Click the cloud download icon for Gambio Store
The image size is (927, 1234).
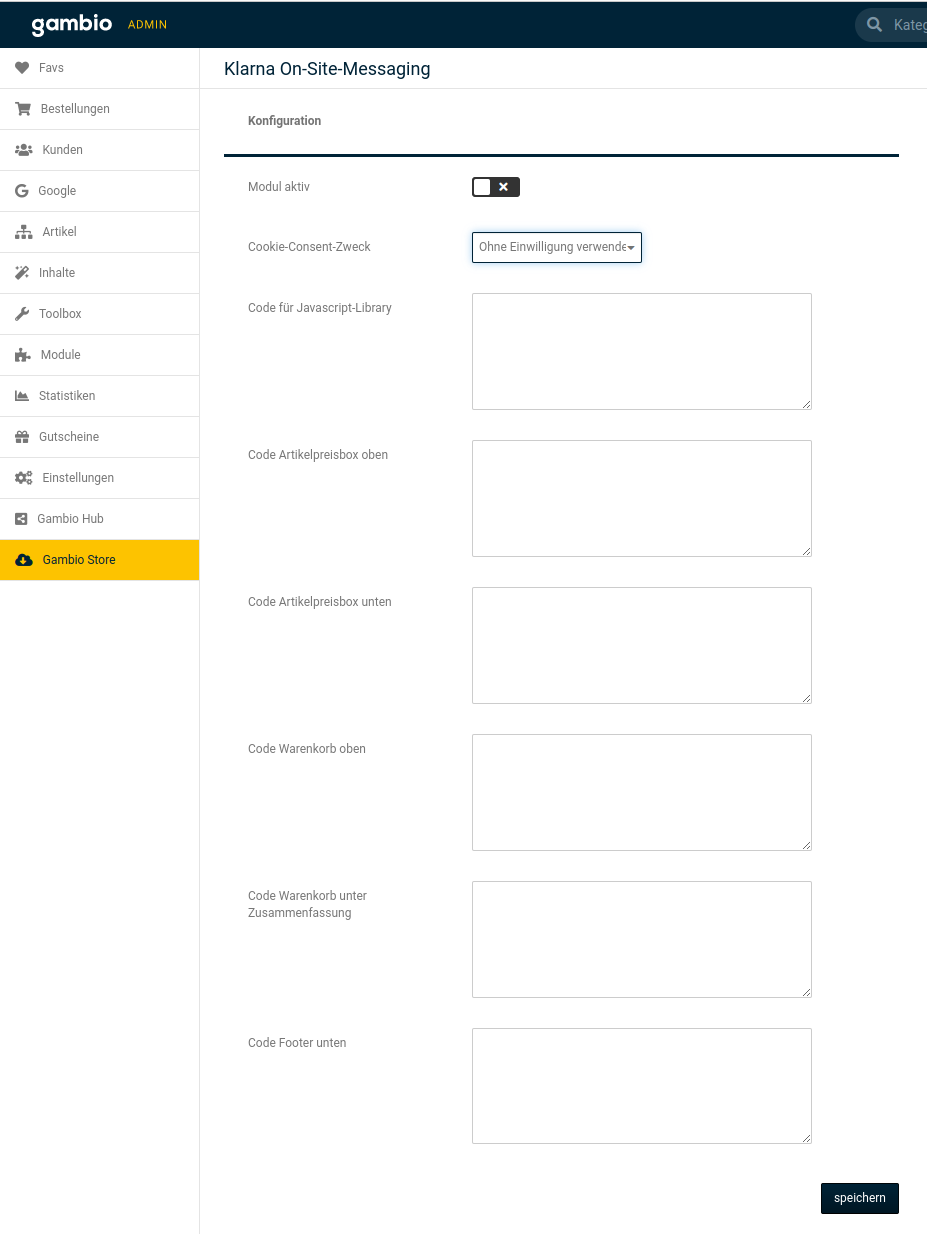coord(23,560)
